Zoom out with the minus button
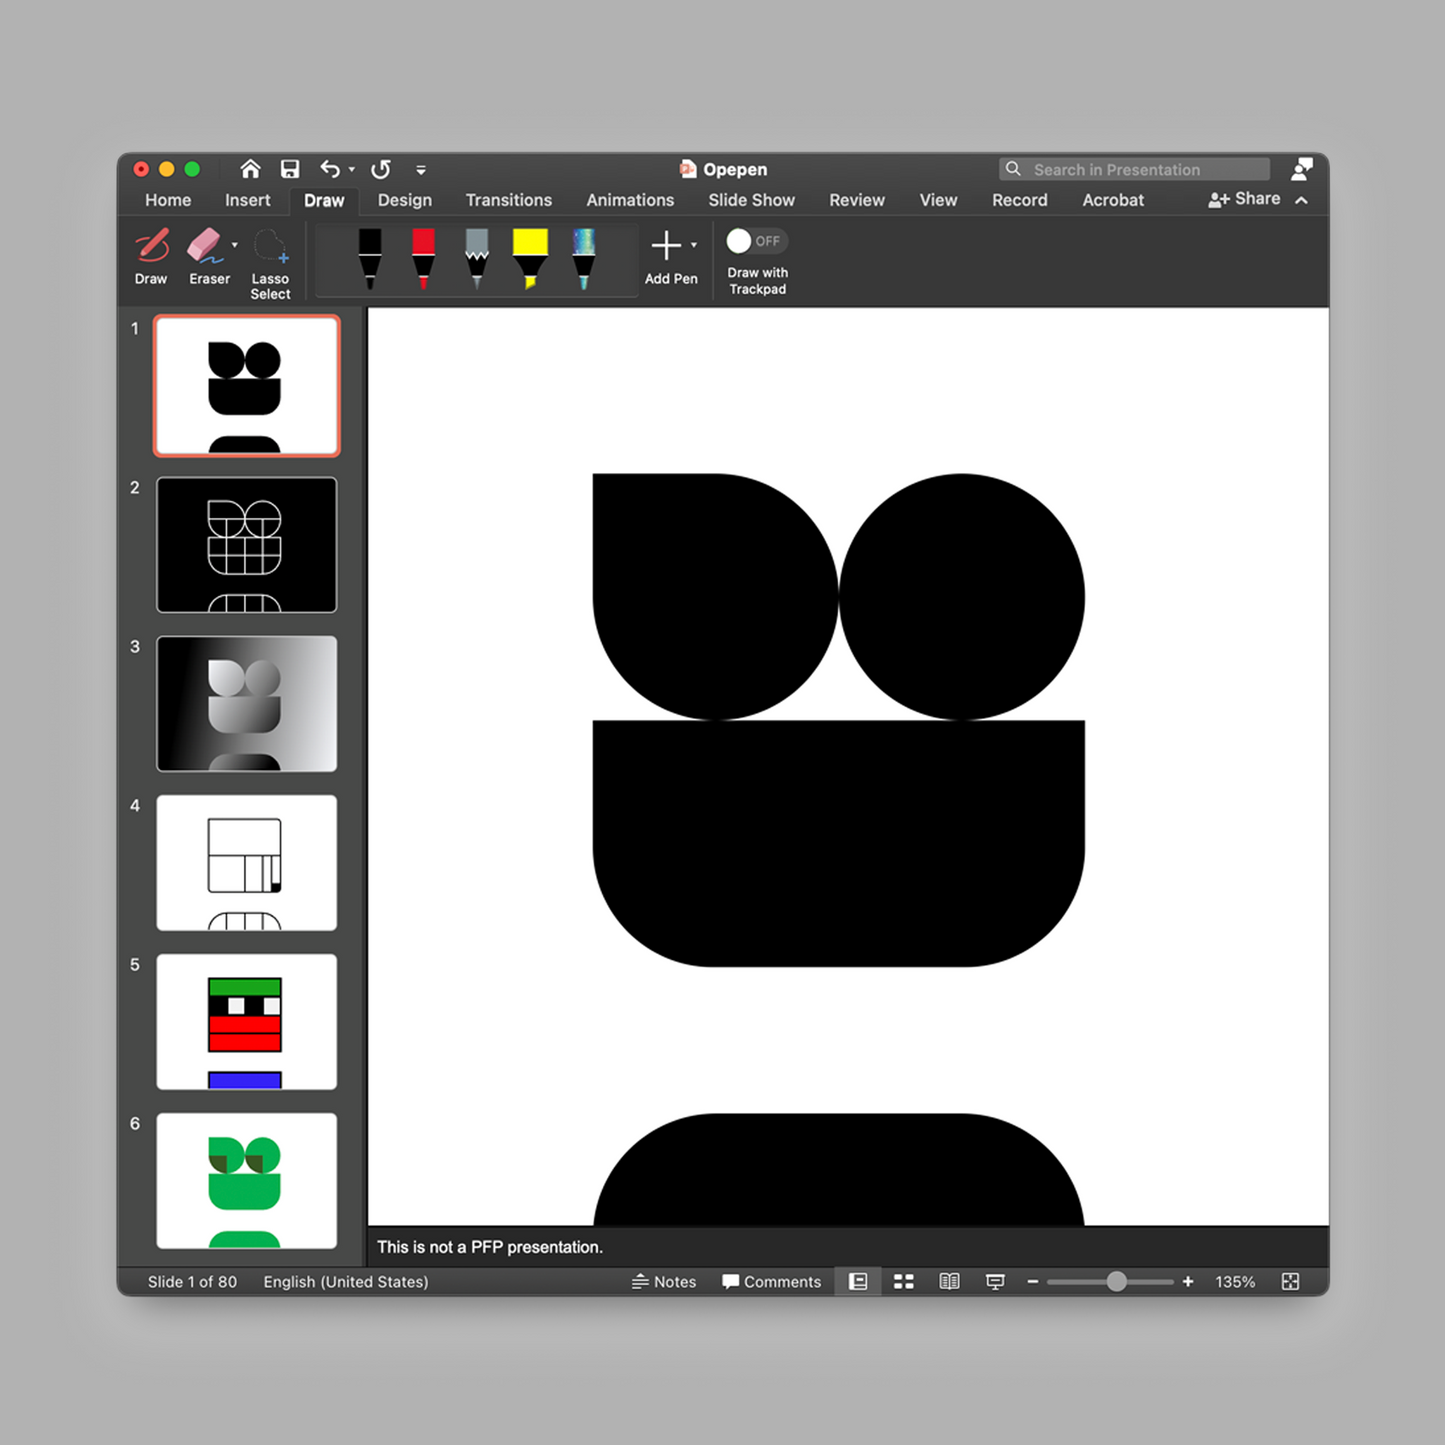 pos(1033,1282)
